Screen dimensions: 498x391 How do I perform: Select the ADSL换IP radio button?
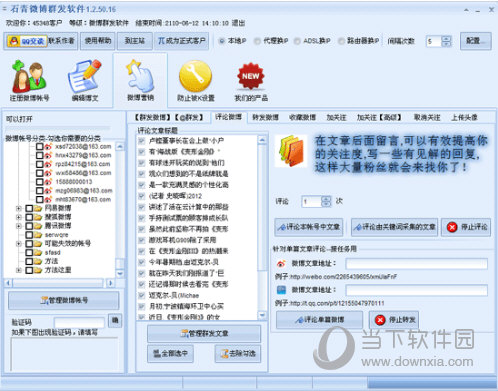coord(297,41)
